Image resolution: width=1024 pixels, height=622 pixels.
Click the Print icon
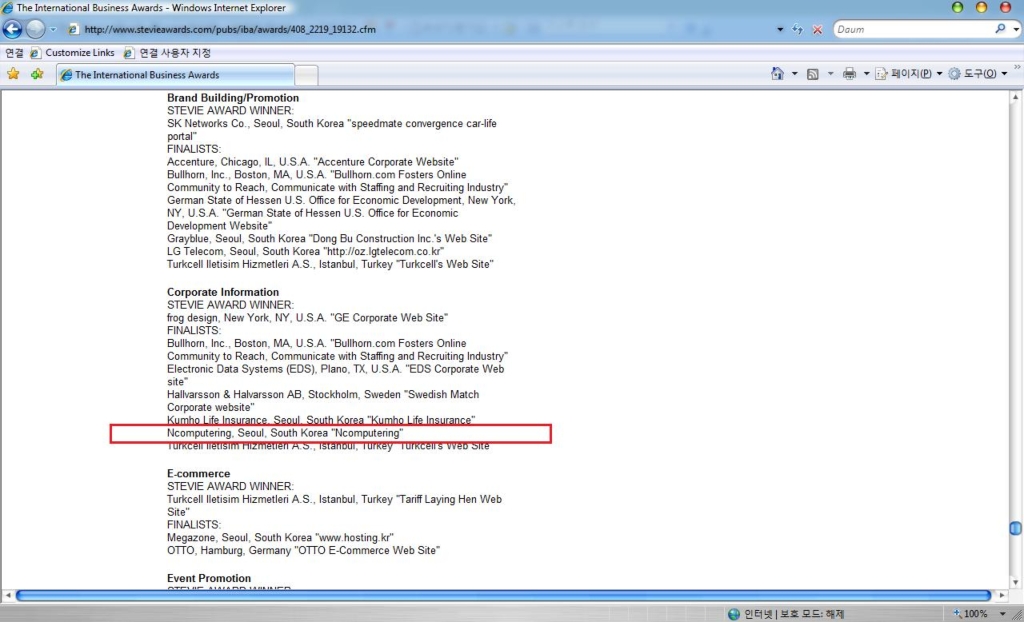point(849,74)
